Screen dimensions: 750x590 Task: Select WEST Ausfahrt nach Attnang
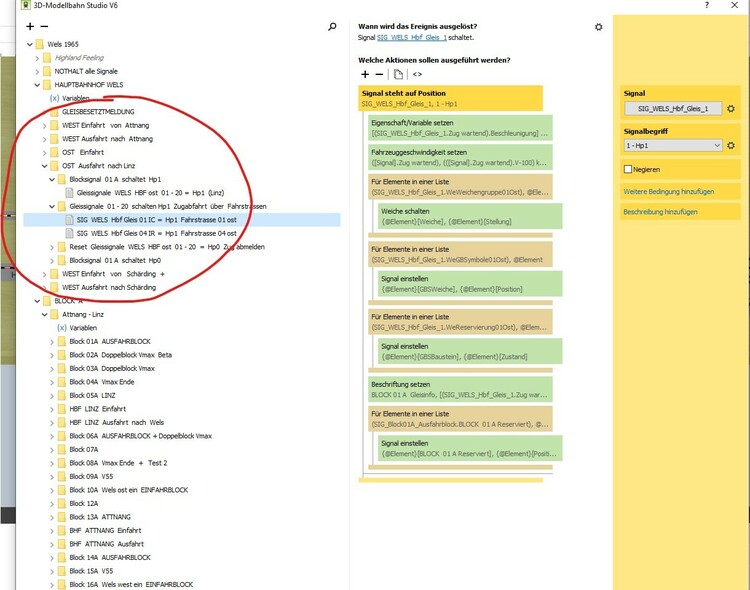(x=107, y=139)
